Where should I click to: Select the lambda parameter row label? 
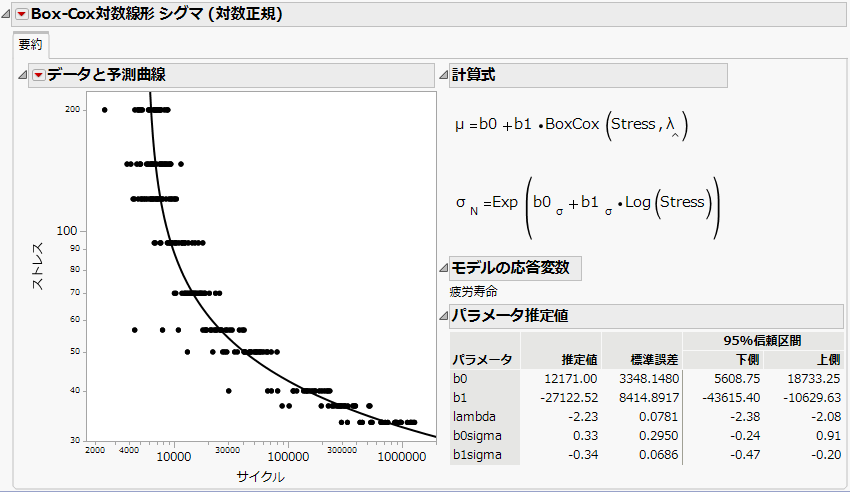tap(474, 417)
